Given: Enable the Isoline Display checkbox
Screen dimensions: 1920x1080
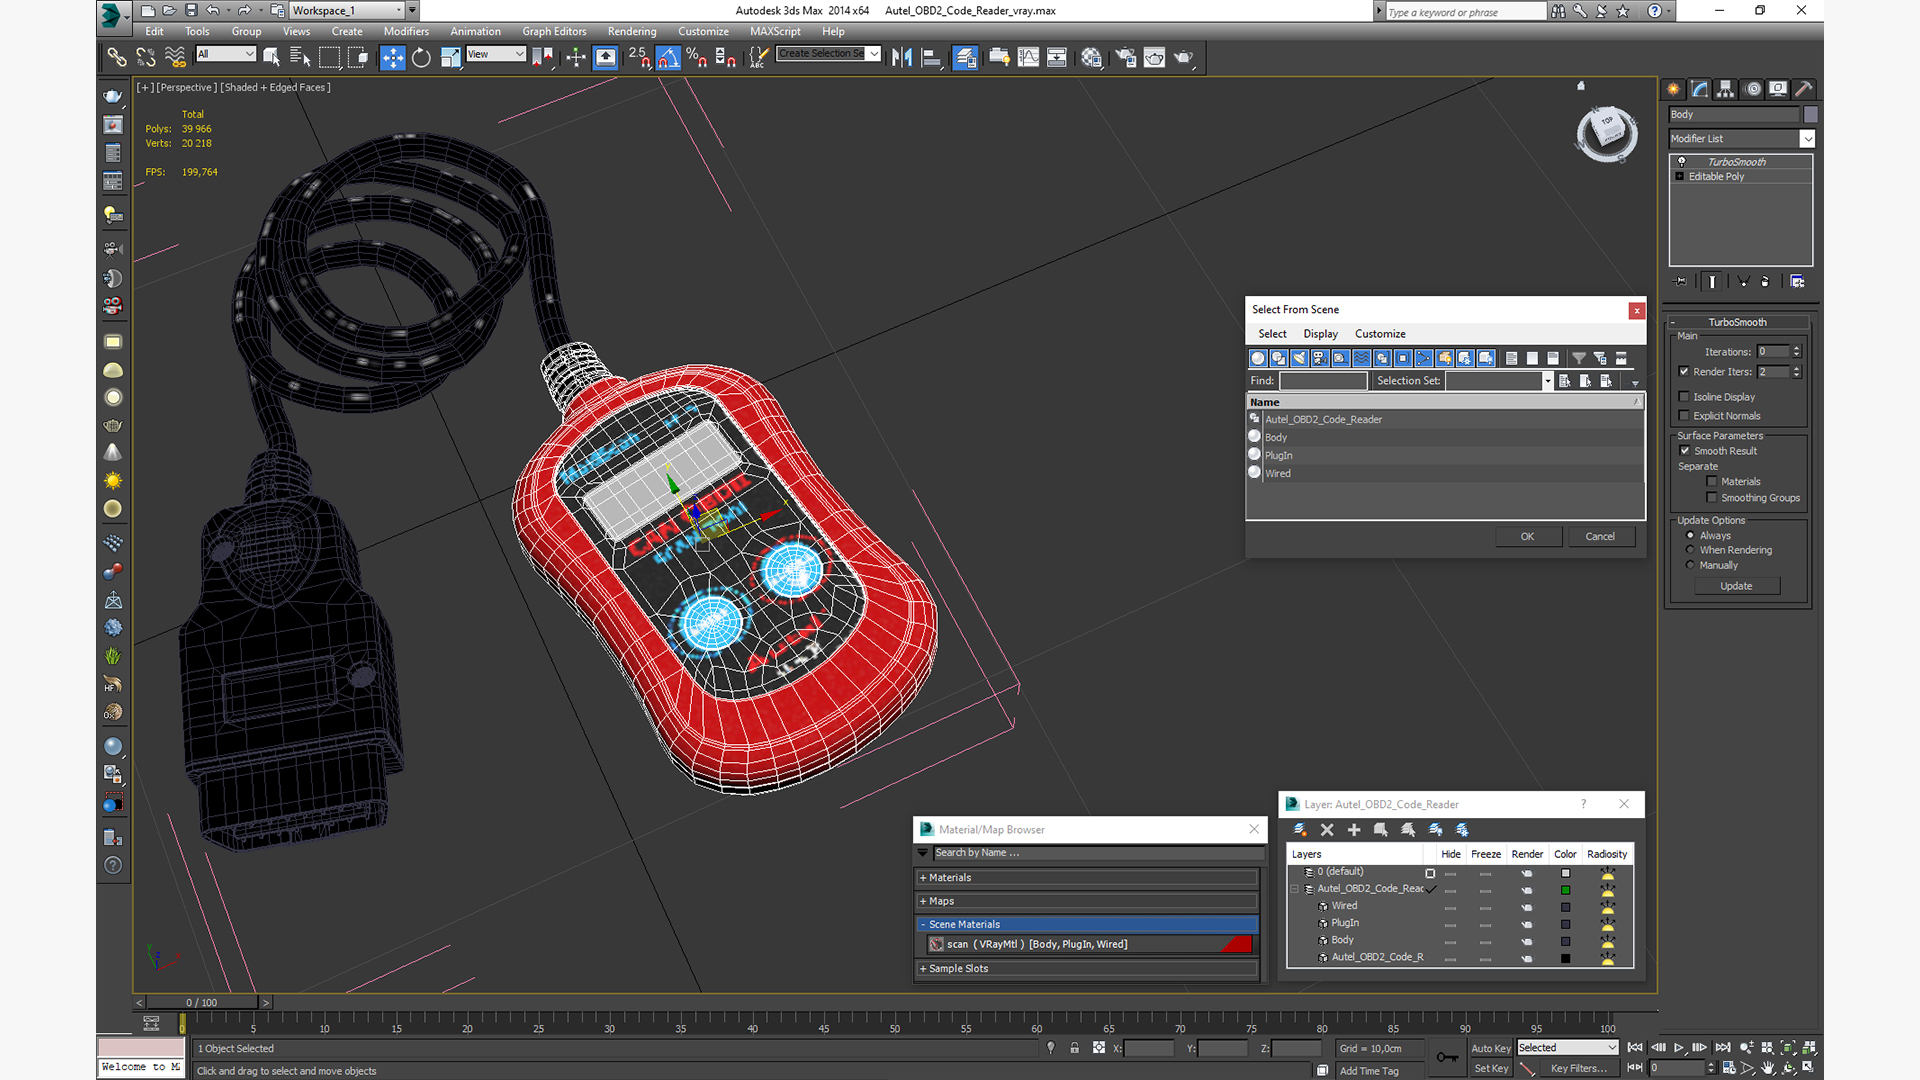Looking at the screenshot, I should pos(1684,397).
